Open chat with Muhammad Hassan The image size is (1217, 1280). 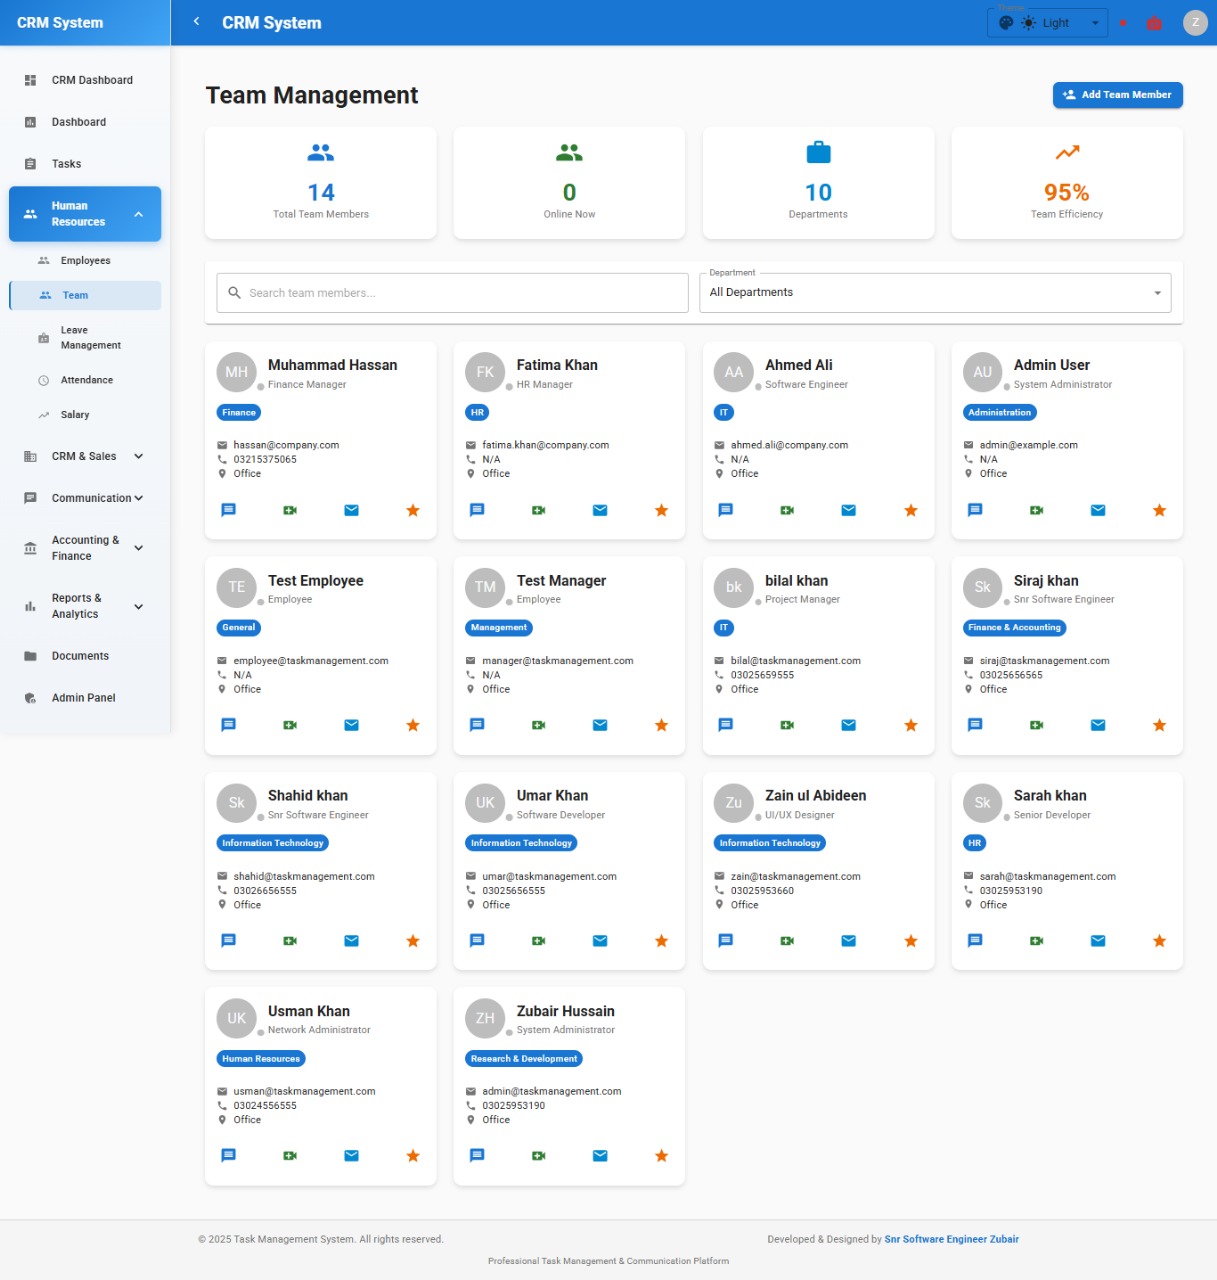(x=228, y=510)
